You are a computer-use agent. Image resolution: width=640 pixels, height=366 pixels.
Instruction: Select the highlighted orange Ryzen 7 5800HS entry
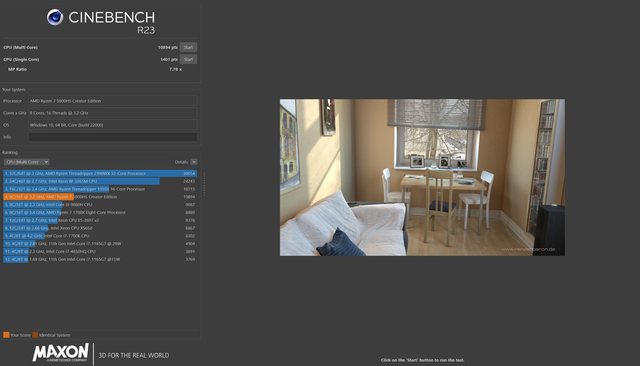pos(100,197)
